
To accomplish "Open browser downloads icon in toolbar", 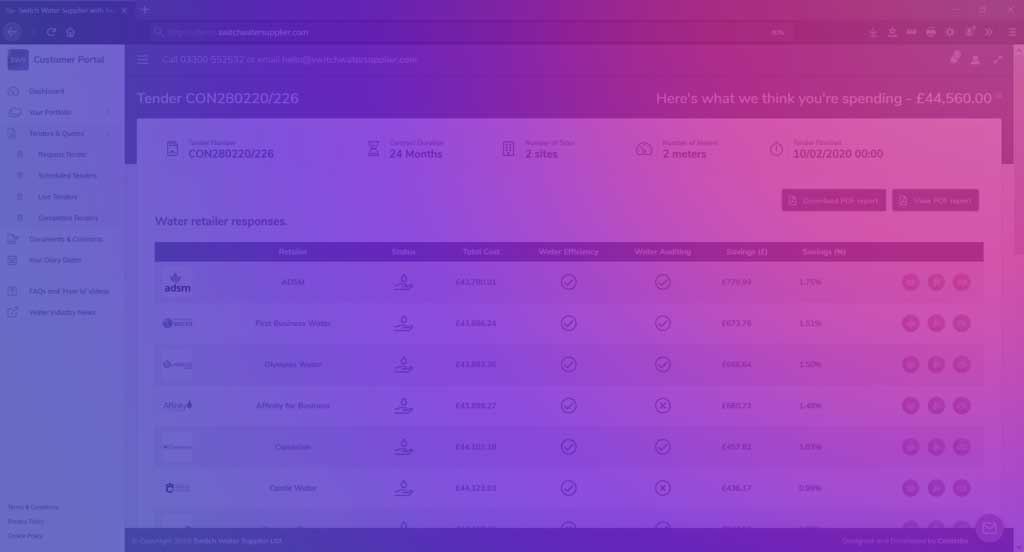I will click(873, 32).
